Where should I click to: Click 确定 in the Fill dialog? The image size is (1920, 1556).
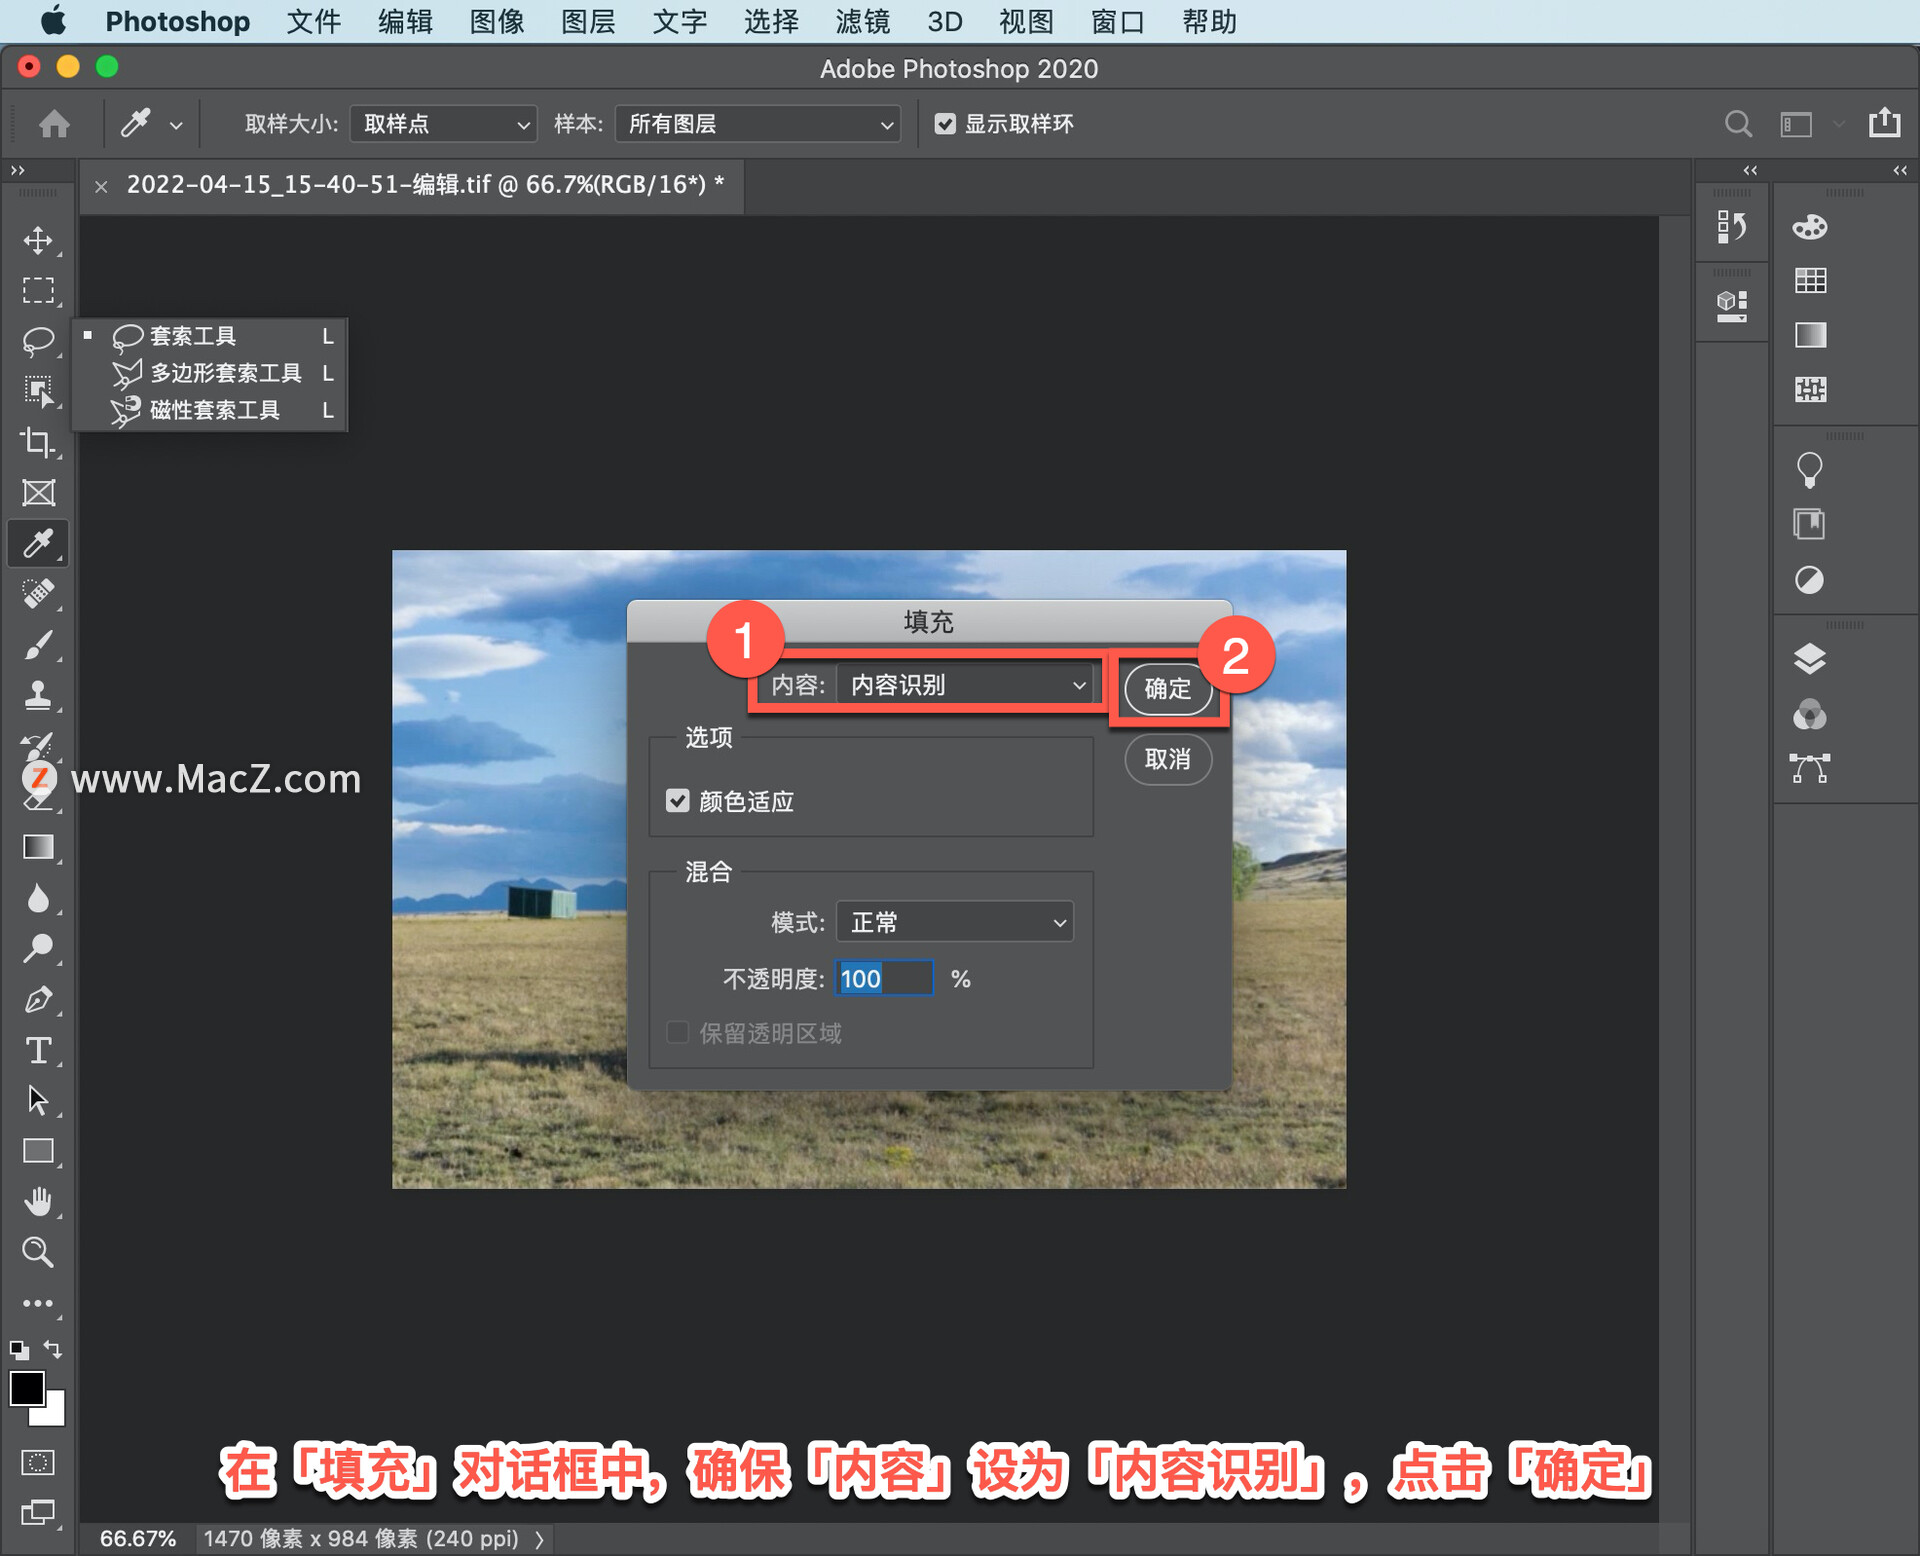1168,689
